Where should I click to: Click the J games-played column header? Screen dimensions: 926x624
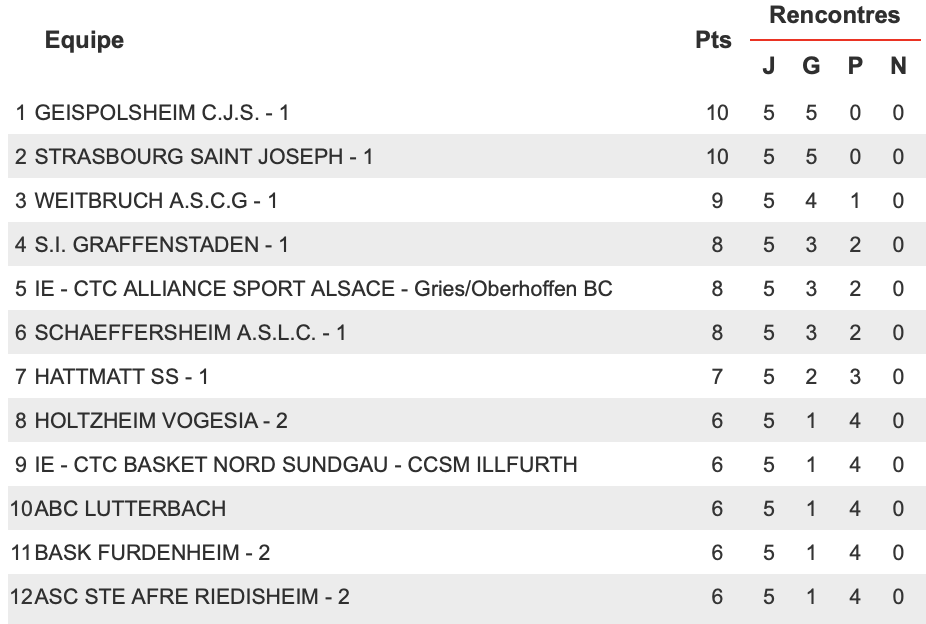tap(768, 66)
